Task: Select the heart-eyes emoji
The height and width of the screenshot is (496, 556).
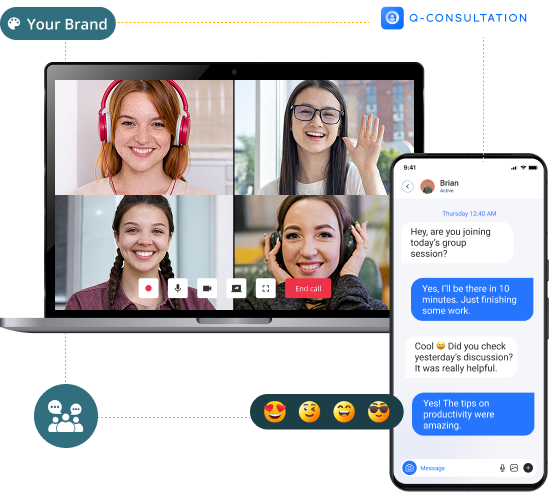Action: point(276,413)
